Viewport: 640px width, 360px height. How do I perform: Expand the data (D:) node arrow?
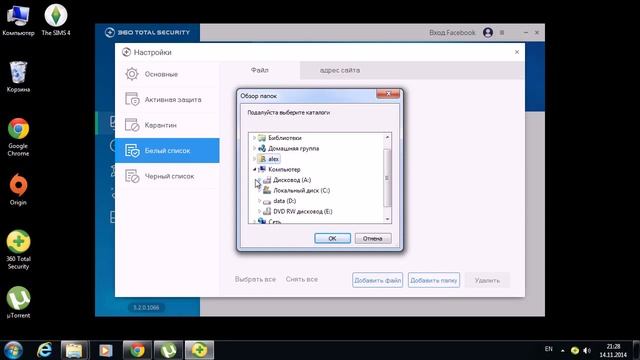(x=260, y=201)
